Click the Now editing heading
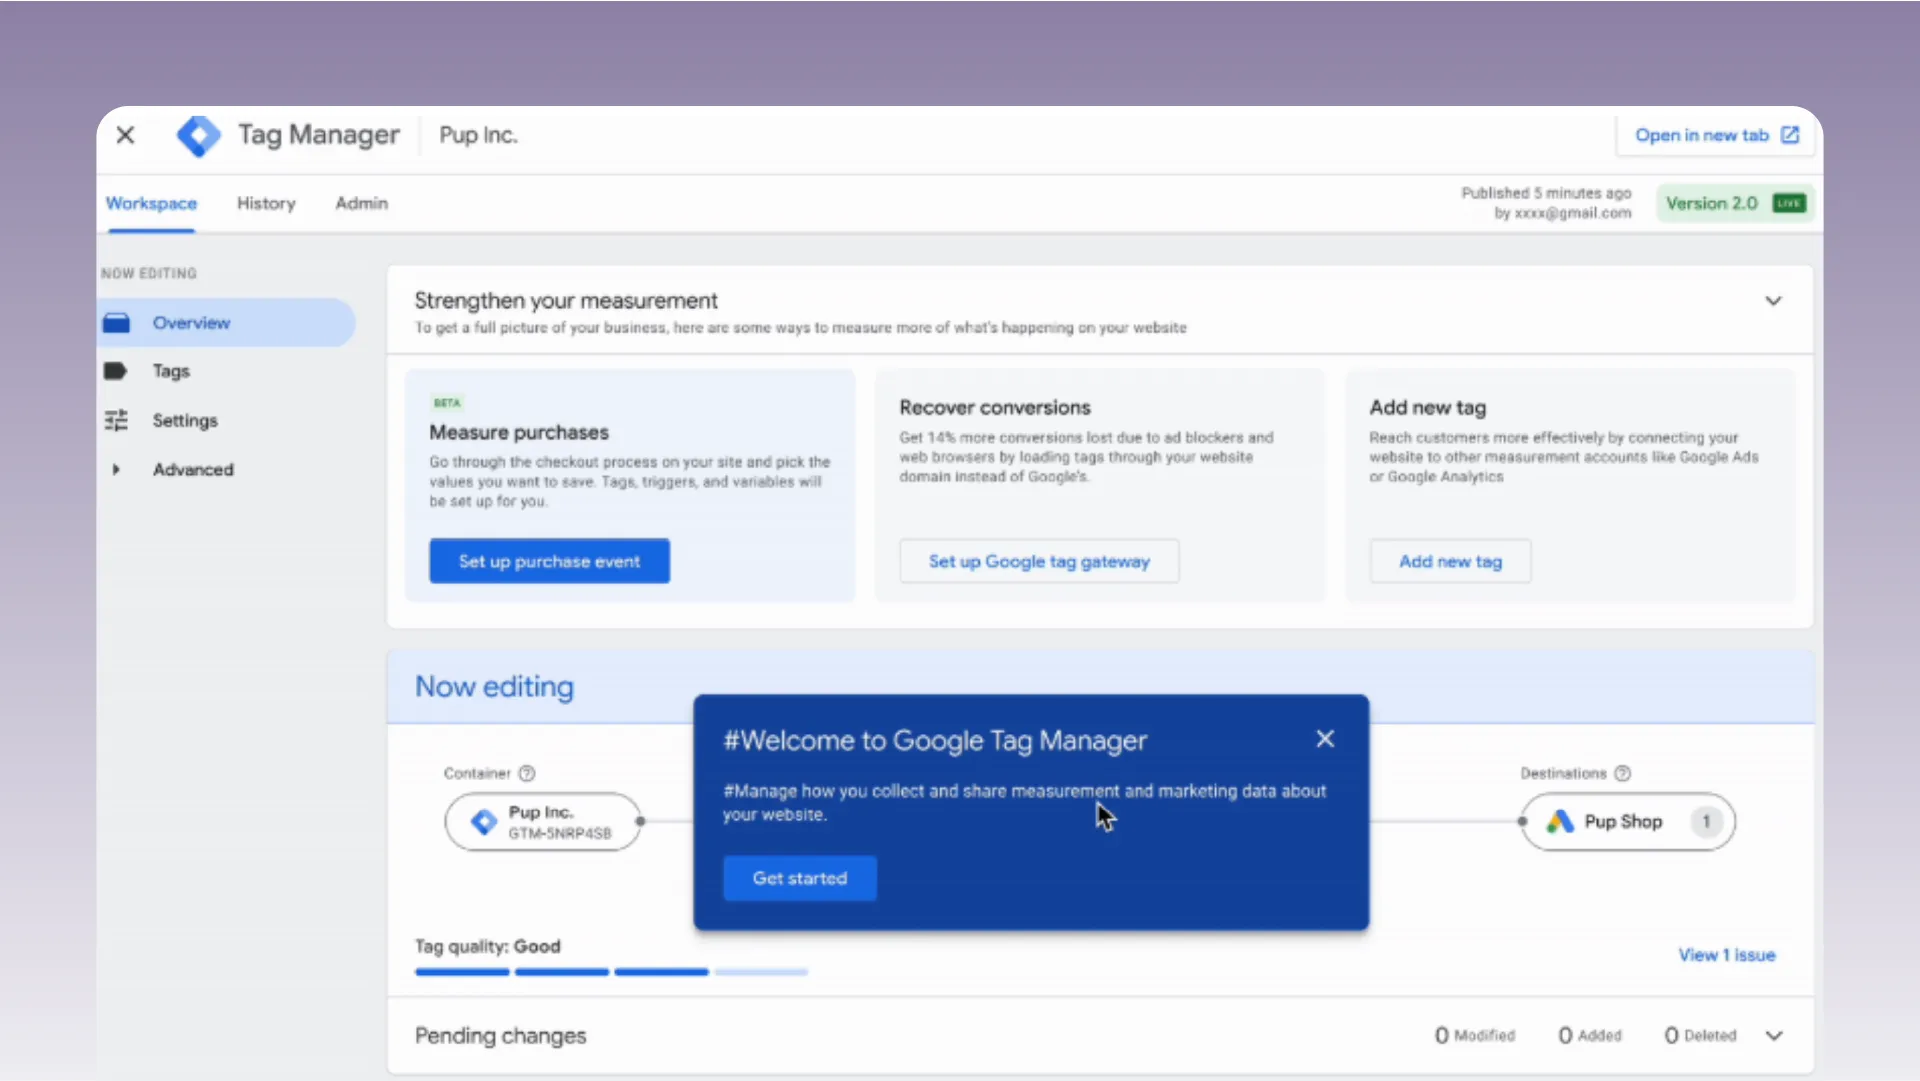 494,687
